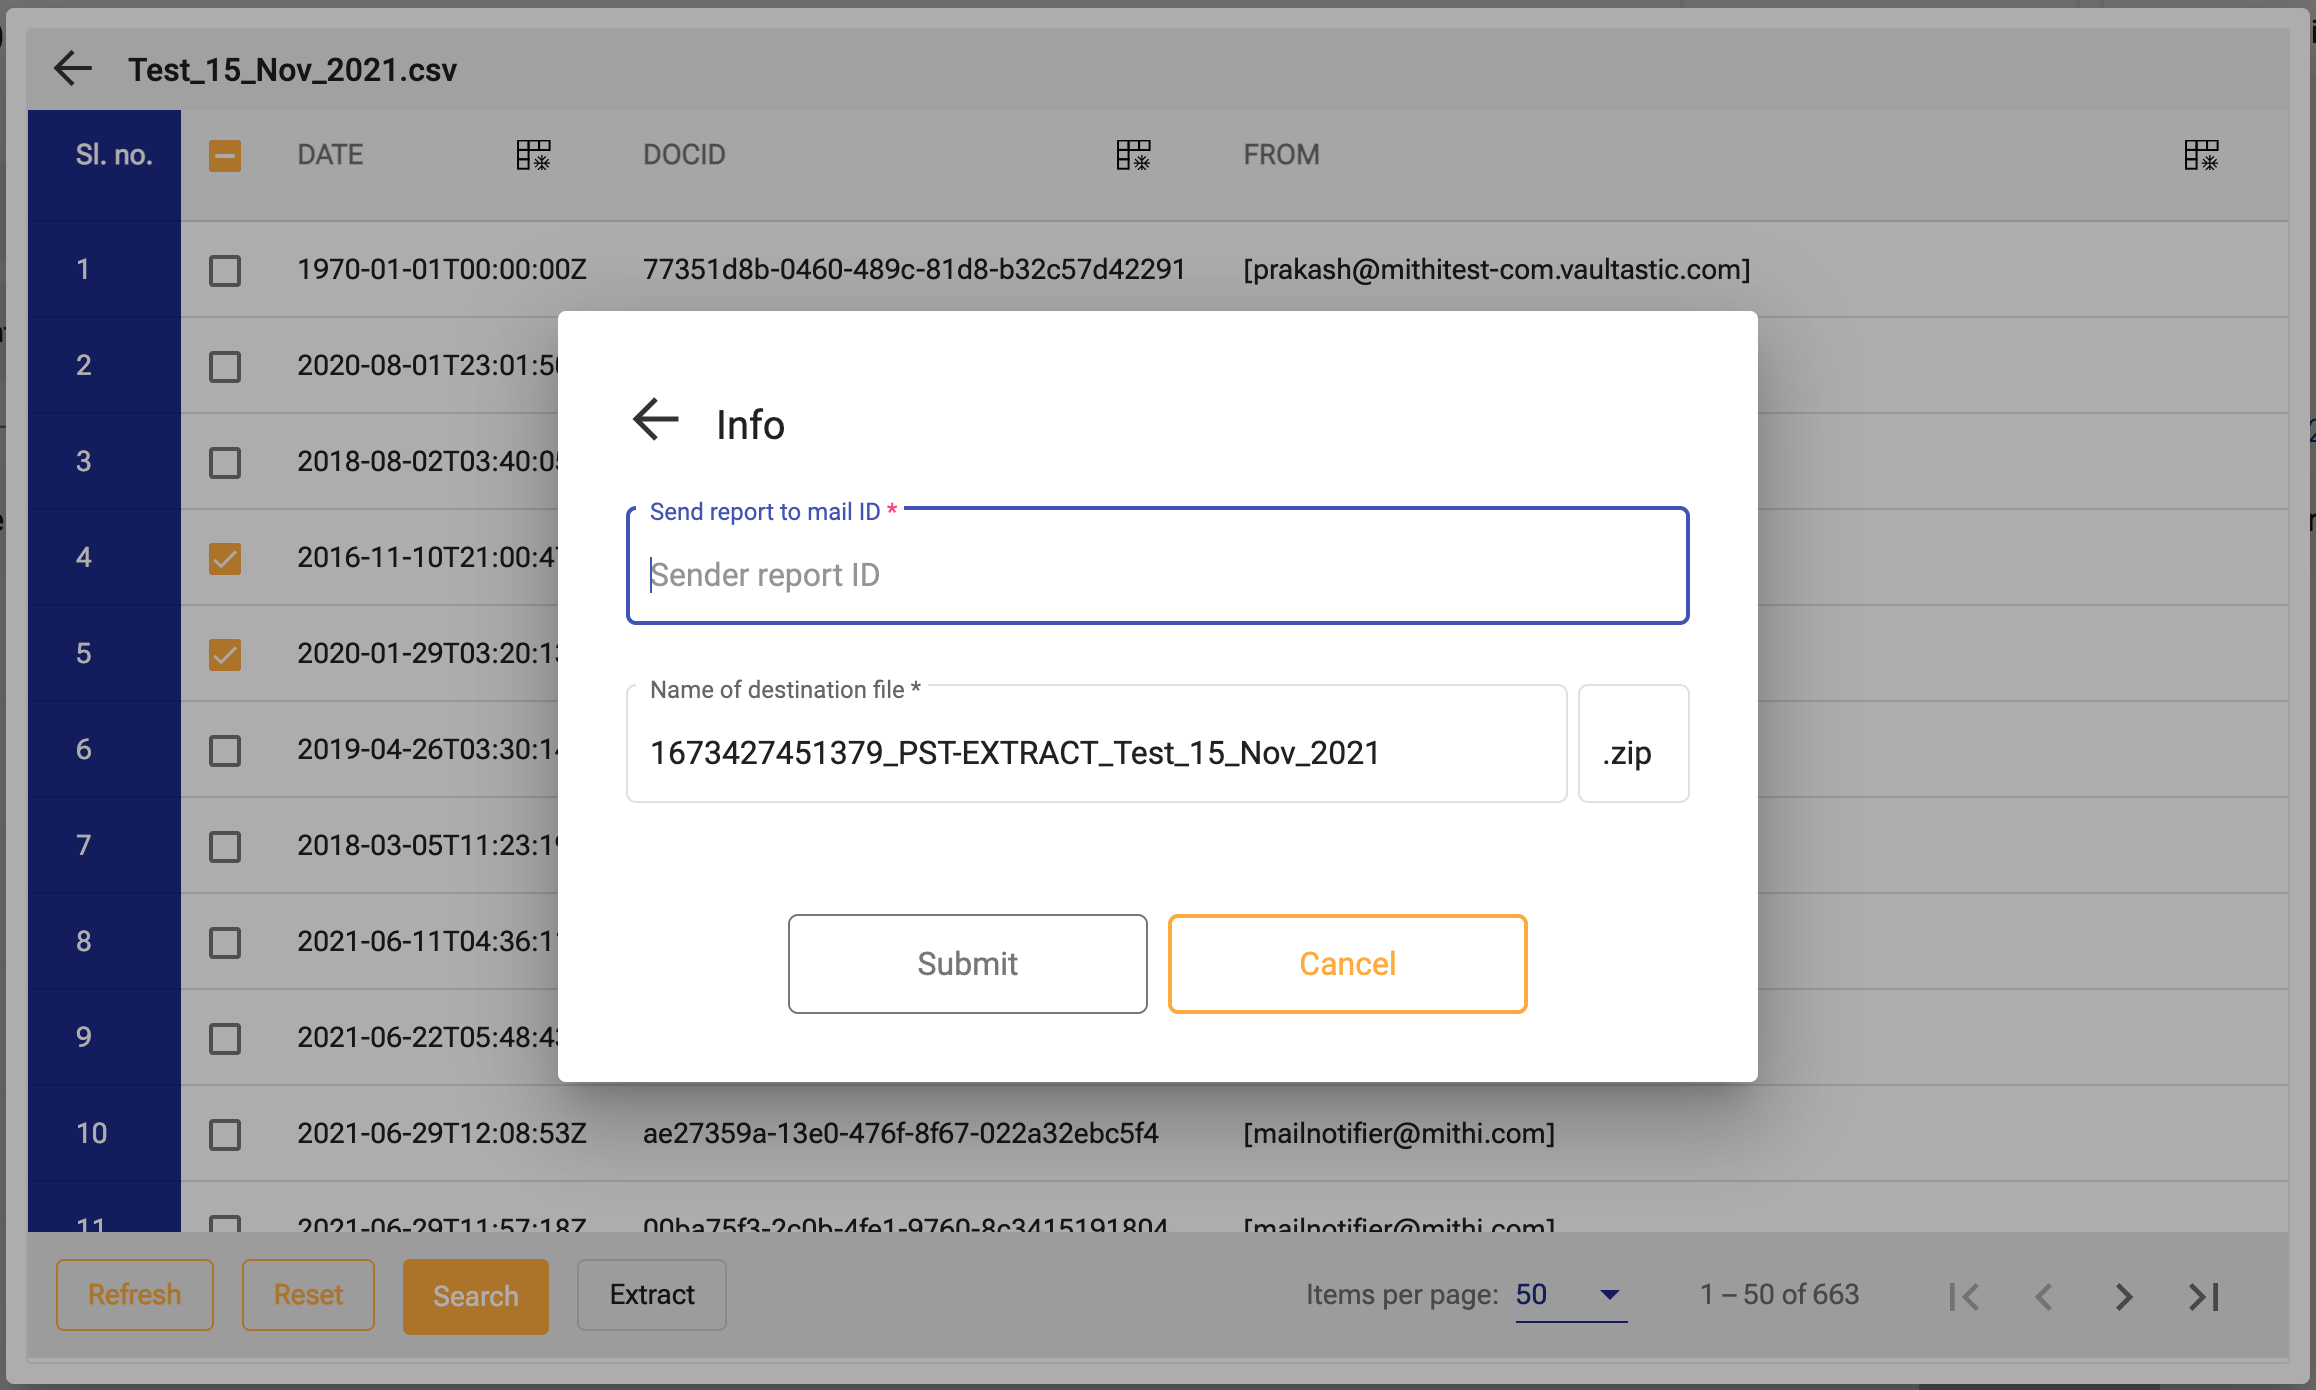This screenshot has height=1390, width=2316.
Task: Check the row 10 checkbox
Action: (x=225, y=1134)
